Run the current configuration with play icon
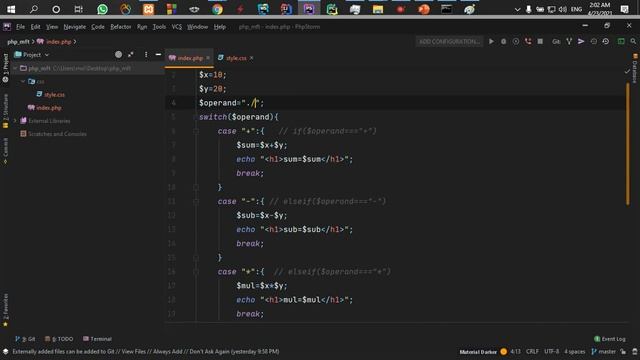Image resolution: width=640 pixels, height=360 pixels. click(x=491, y=41)
